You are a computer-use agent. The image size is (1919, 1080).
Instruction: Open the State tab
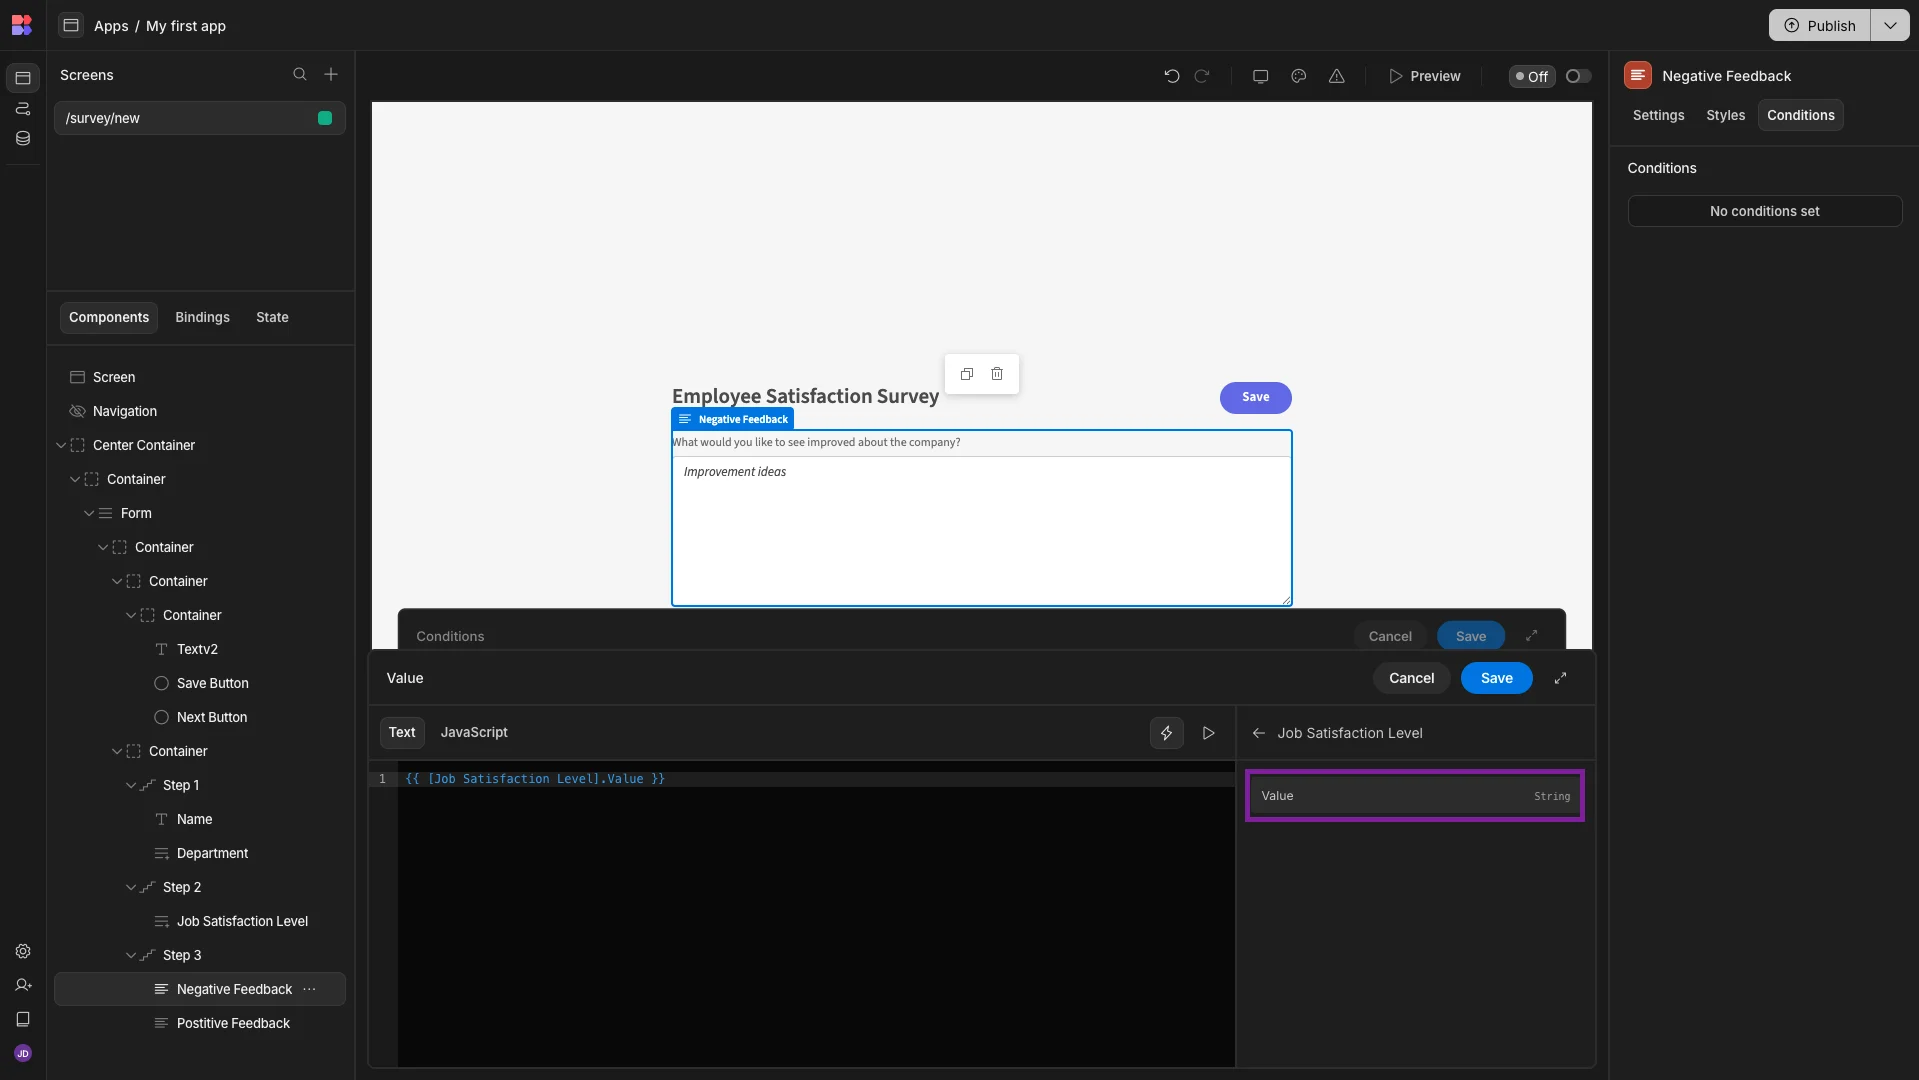[x=272, y=317]
